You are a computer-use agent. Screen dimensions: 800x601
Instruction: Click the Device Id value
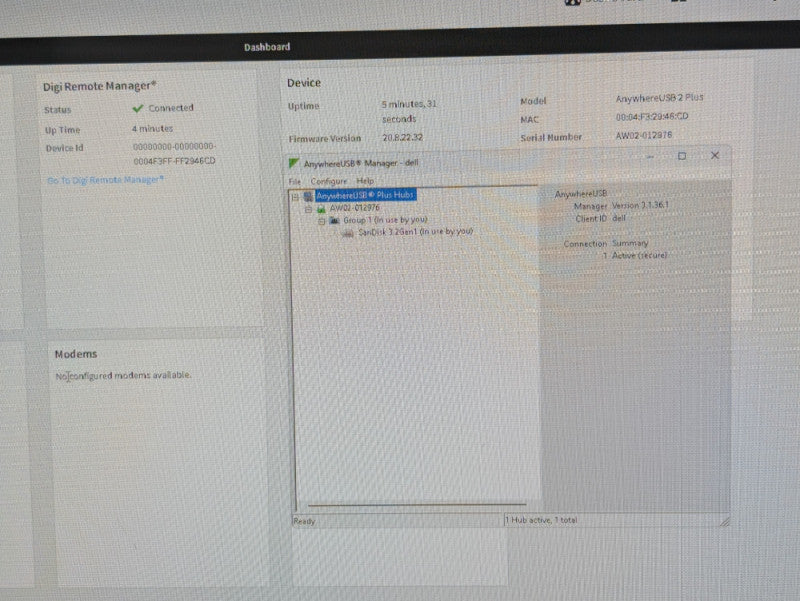174,153
